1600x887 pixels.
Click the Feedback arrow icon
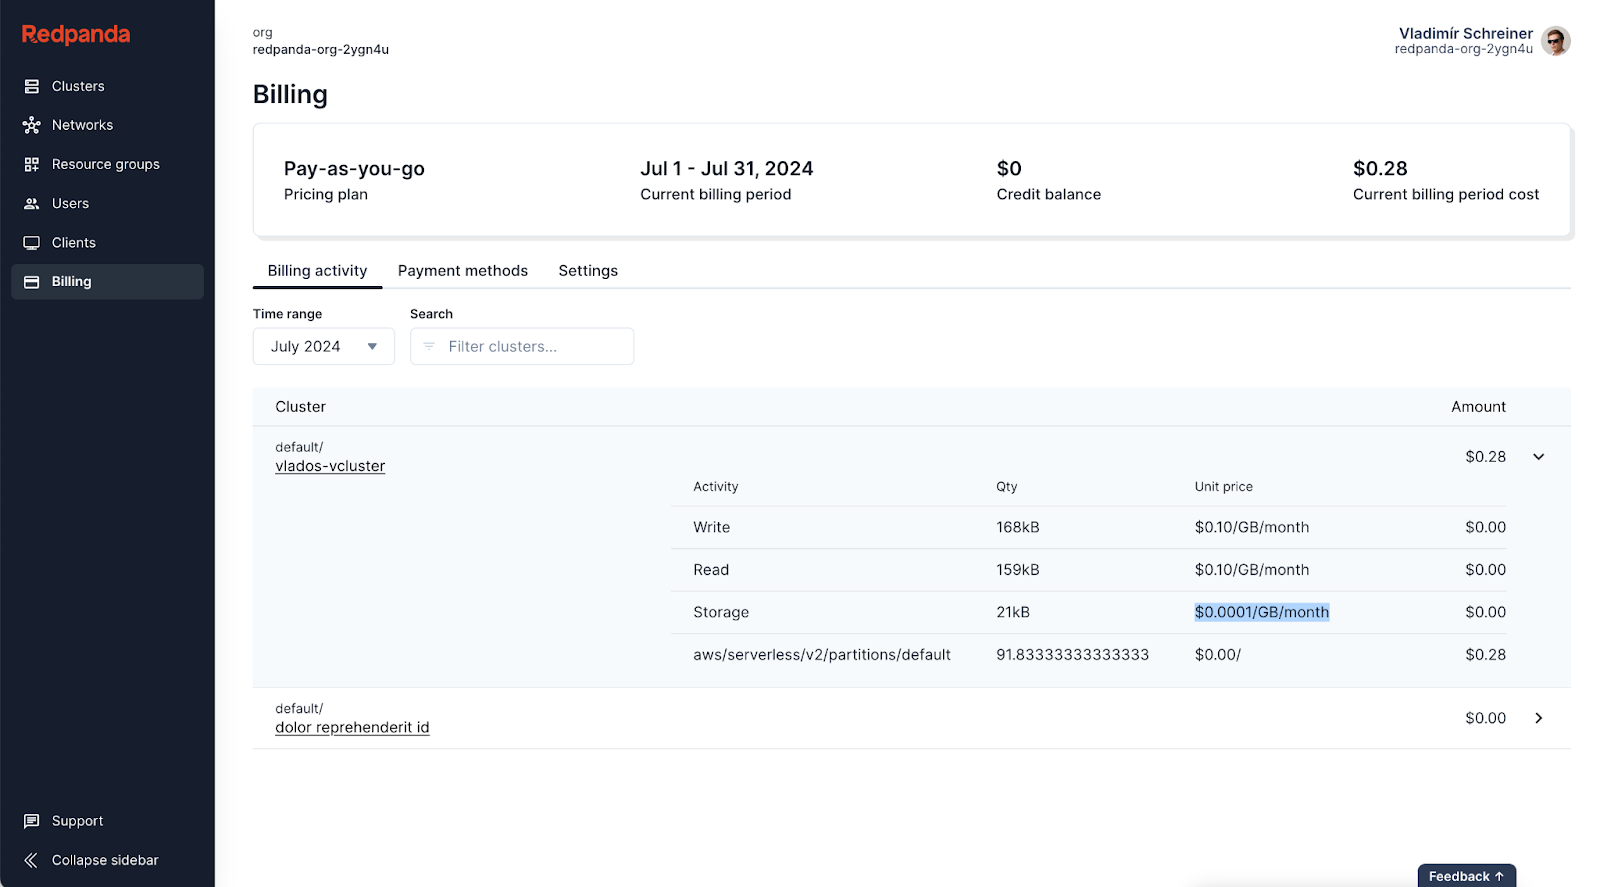pyautogui.click(x=1499, y=876)
